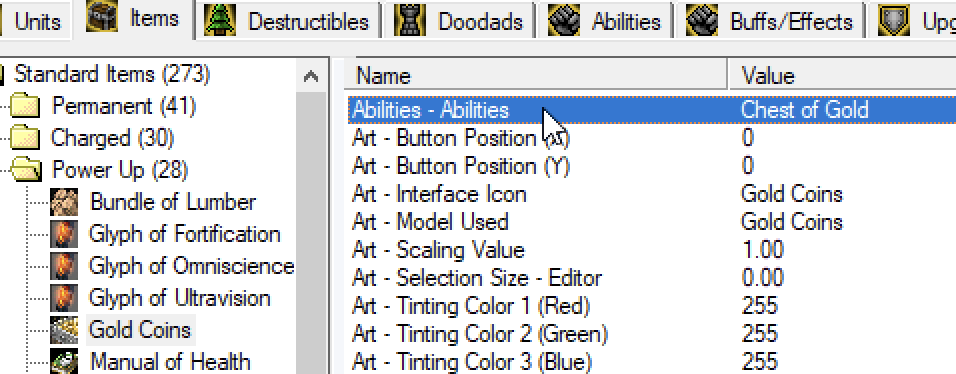Image resolution: width=956 pixels, height=374 pixels.
Task: Open the Buffs/Effects tab
Action: [769, 22]
